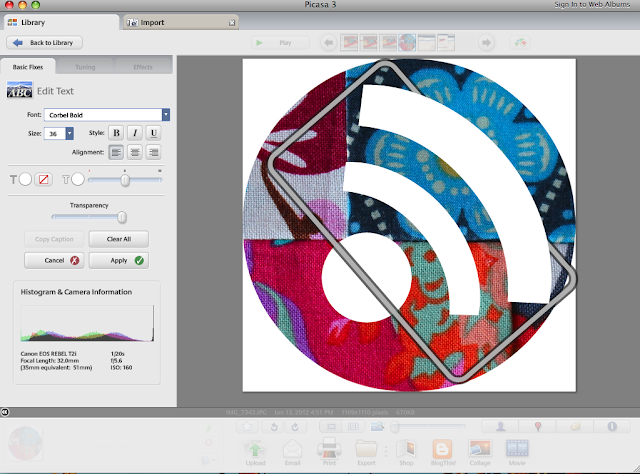Expand the Size dropdown arrow
This screenshot has width=640, height=474.
[70, 134]
